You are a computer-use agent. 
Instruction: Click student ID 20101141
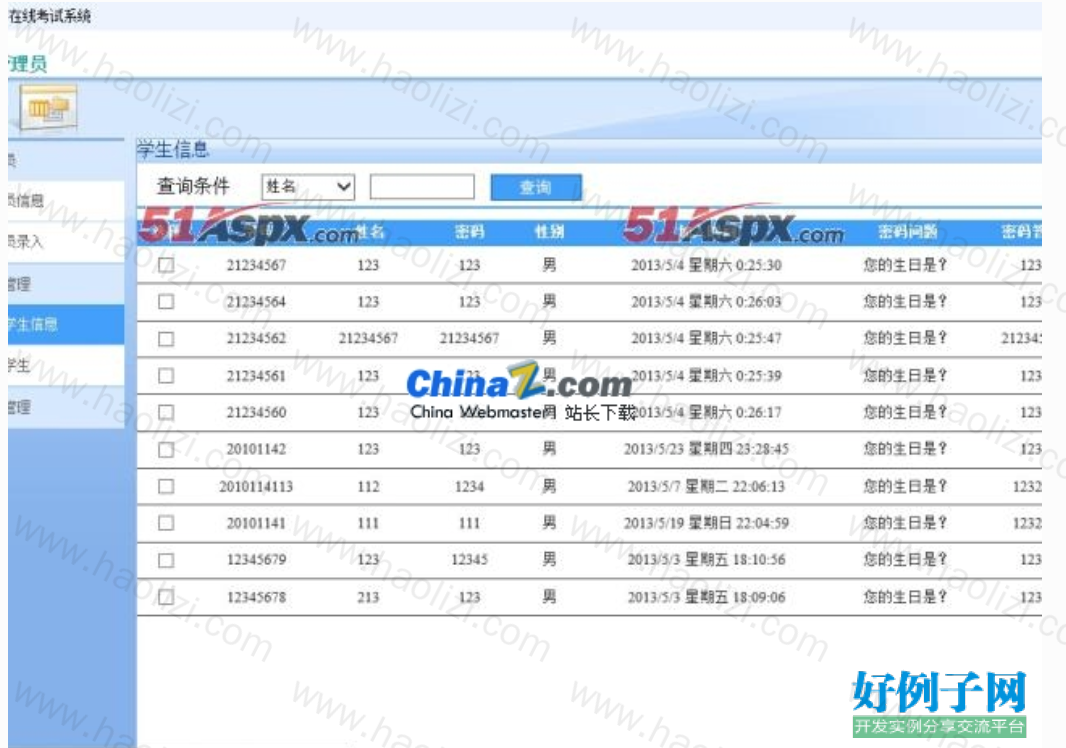click(x=256, y=523)
